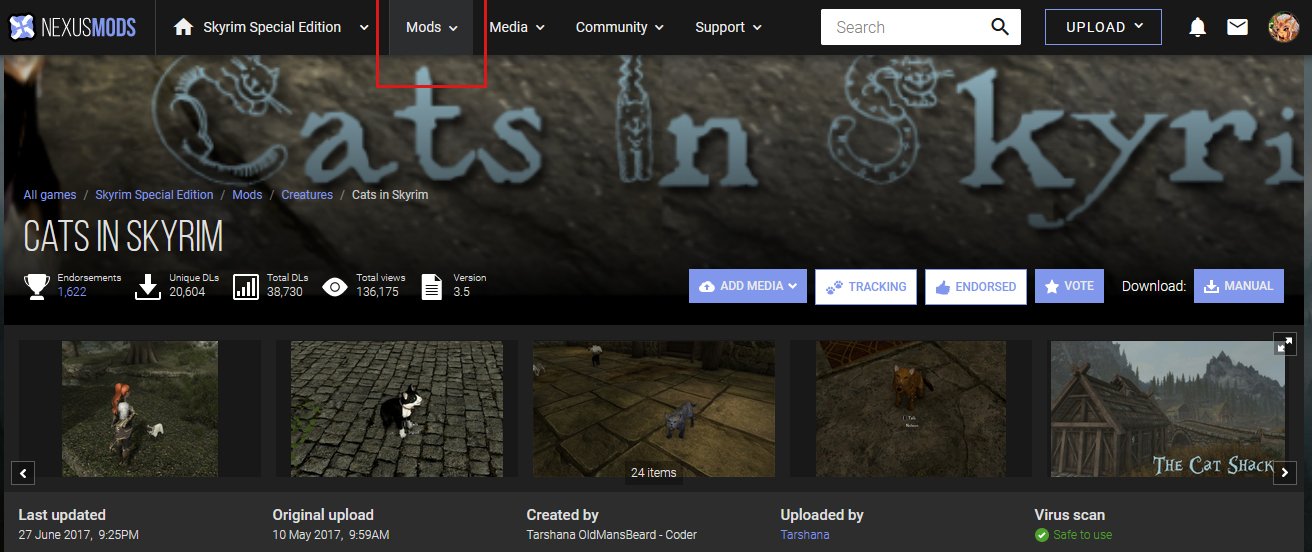Open thumbnail of grey cat on stone floor

[654, 408]
